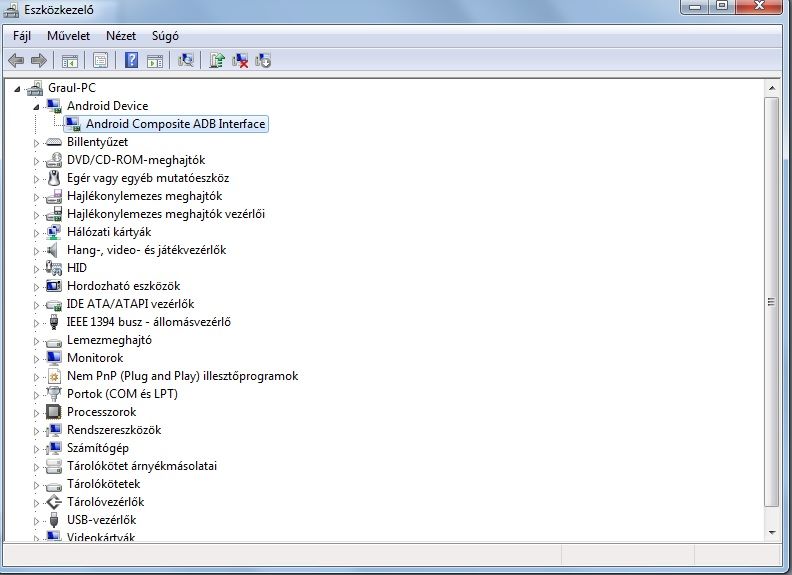Click the mouse icon beside Egér
Image resolution: width=792 pixels, height=575 pixels.
pyautogui.click(x=54, y=178)
